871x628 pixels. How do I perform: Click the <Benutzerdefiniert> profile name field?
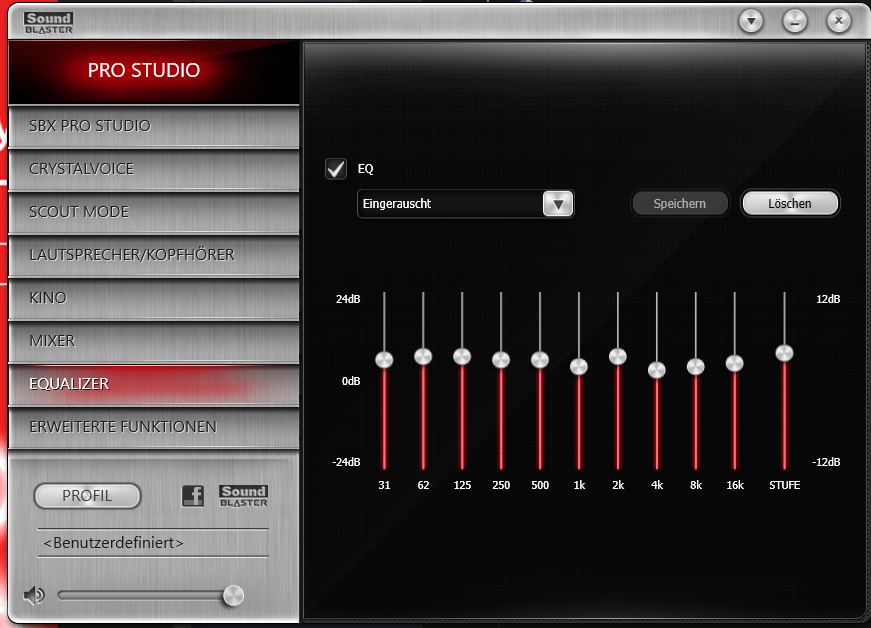point(153,542)
